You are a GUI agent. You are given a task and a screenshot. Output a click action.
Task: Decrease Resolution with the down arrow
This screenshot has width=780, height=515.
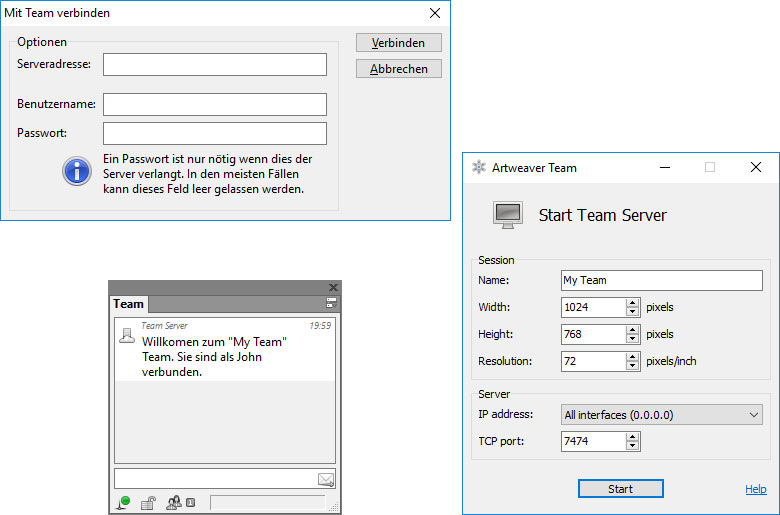pyautogui.click(x=632, y=366)
